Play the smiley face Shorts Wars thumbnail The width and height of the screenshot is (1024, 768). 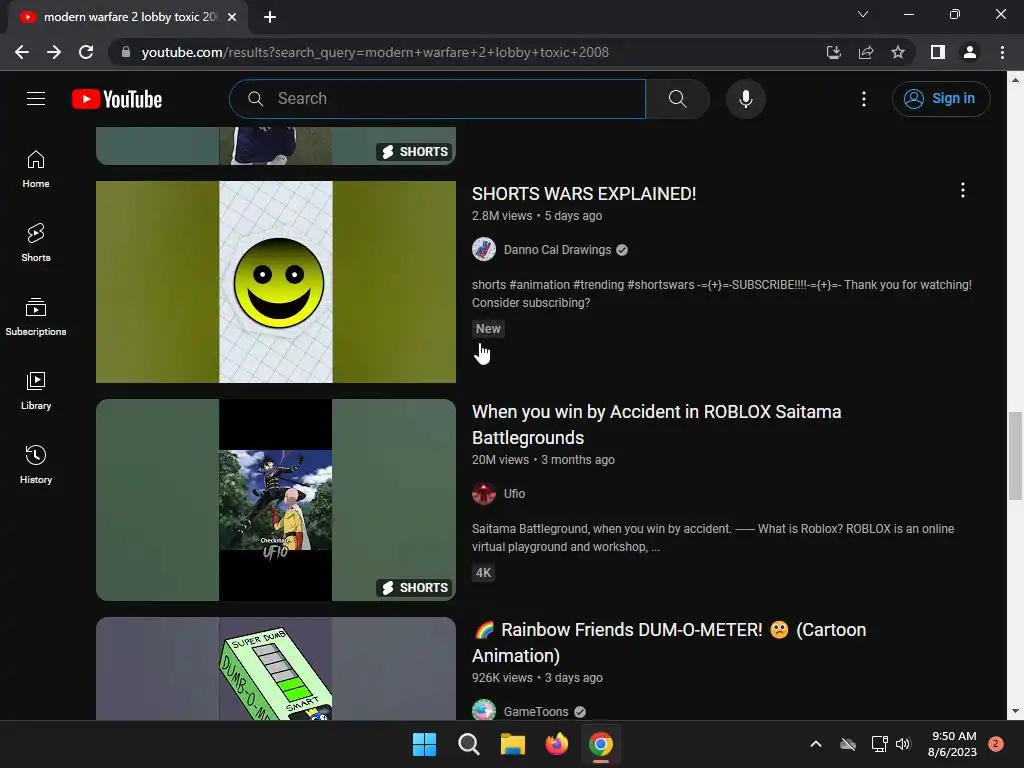(276, 281)
